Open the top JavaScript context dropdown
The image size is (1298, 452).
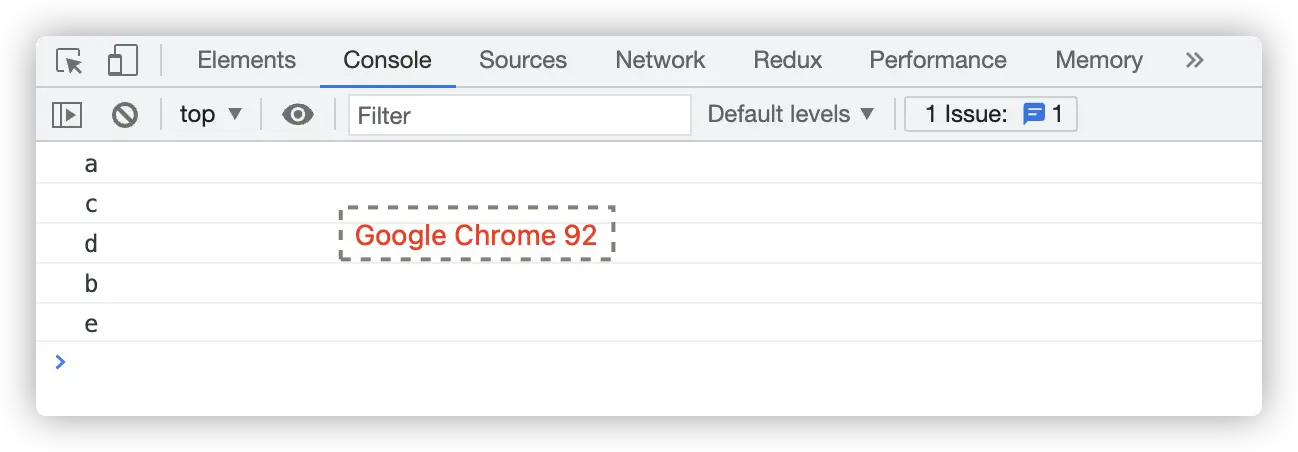click(211, 114)
